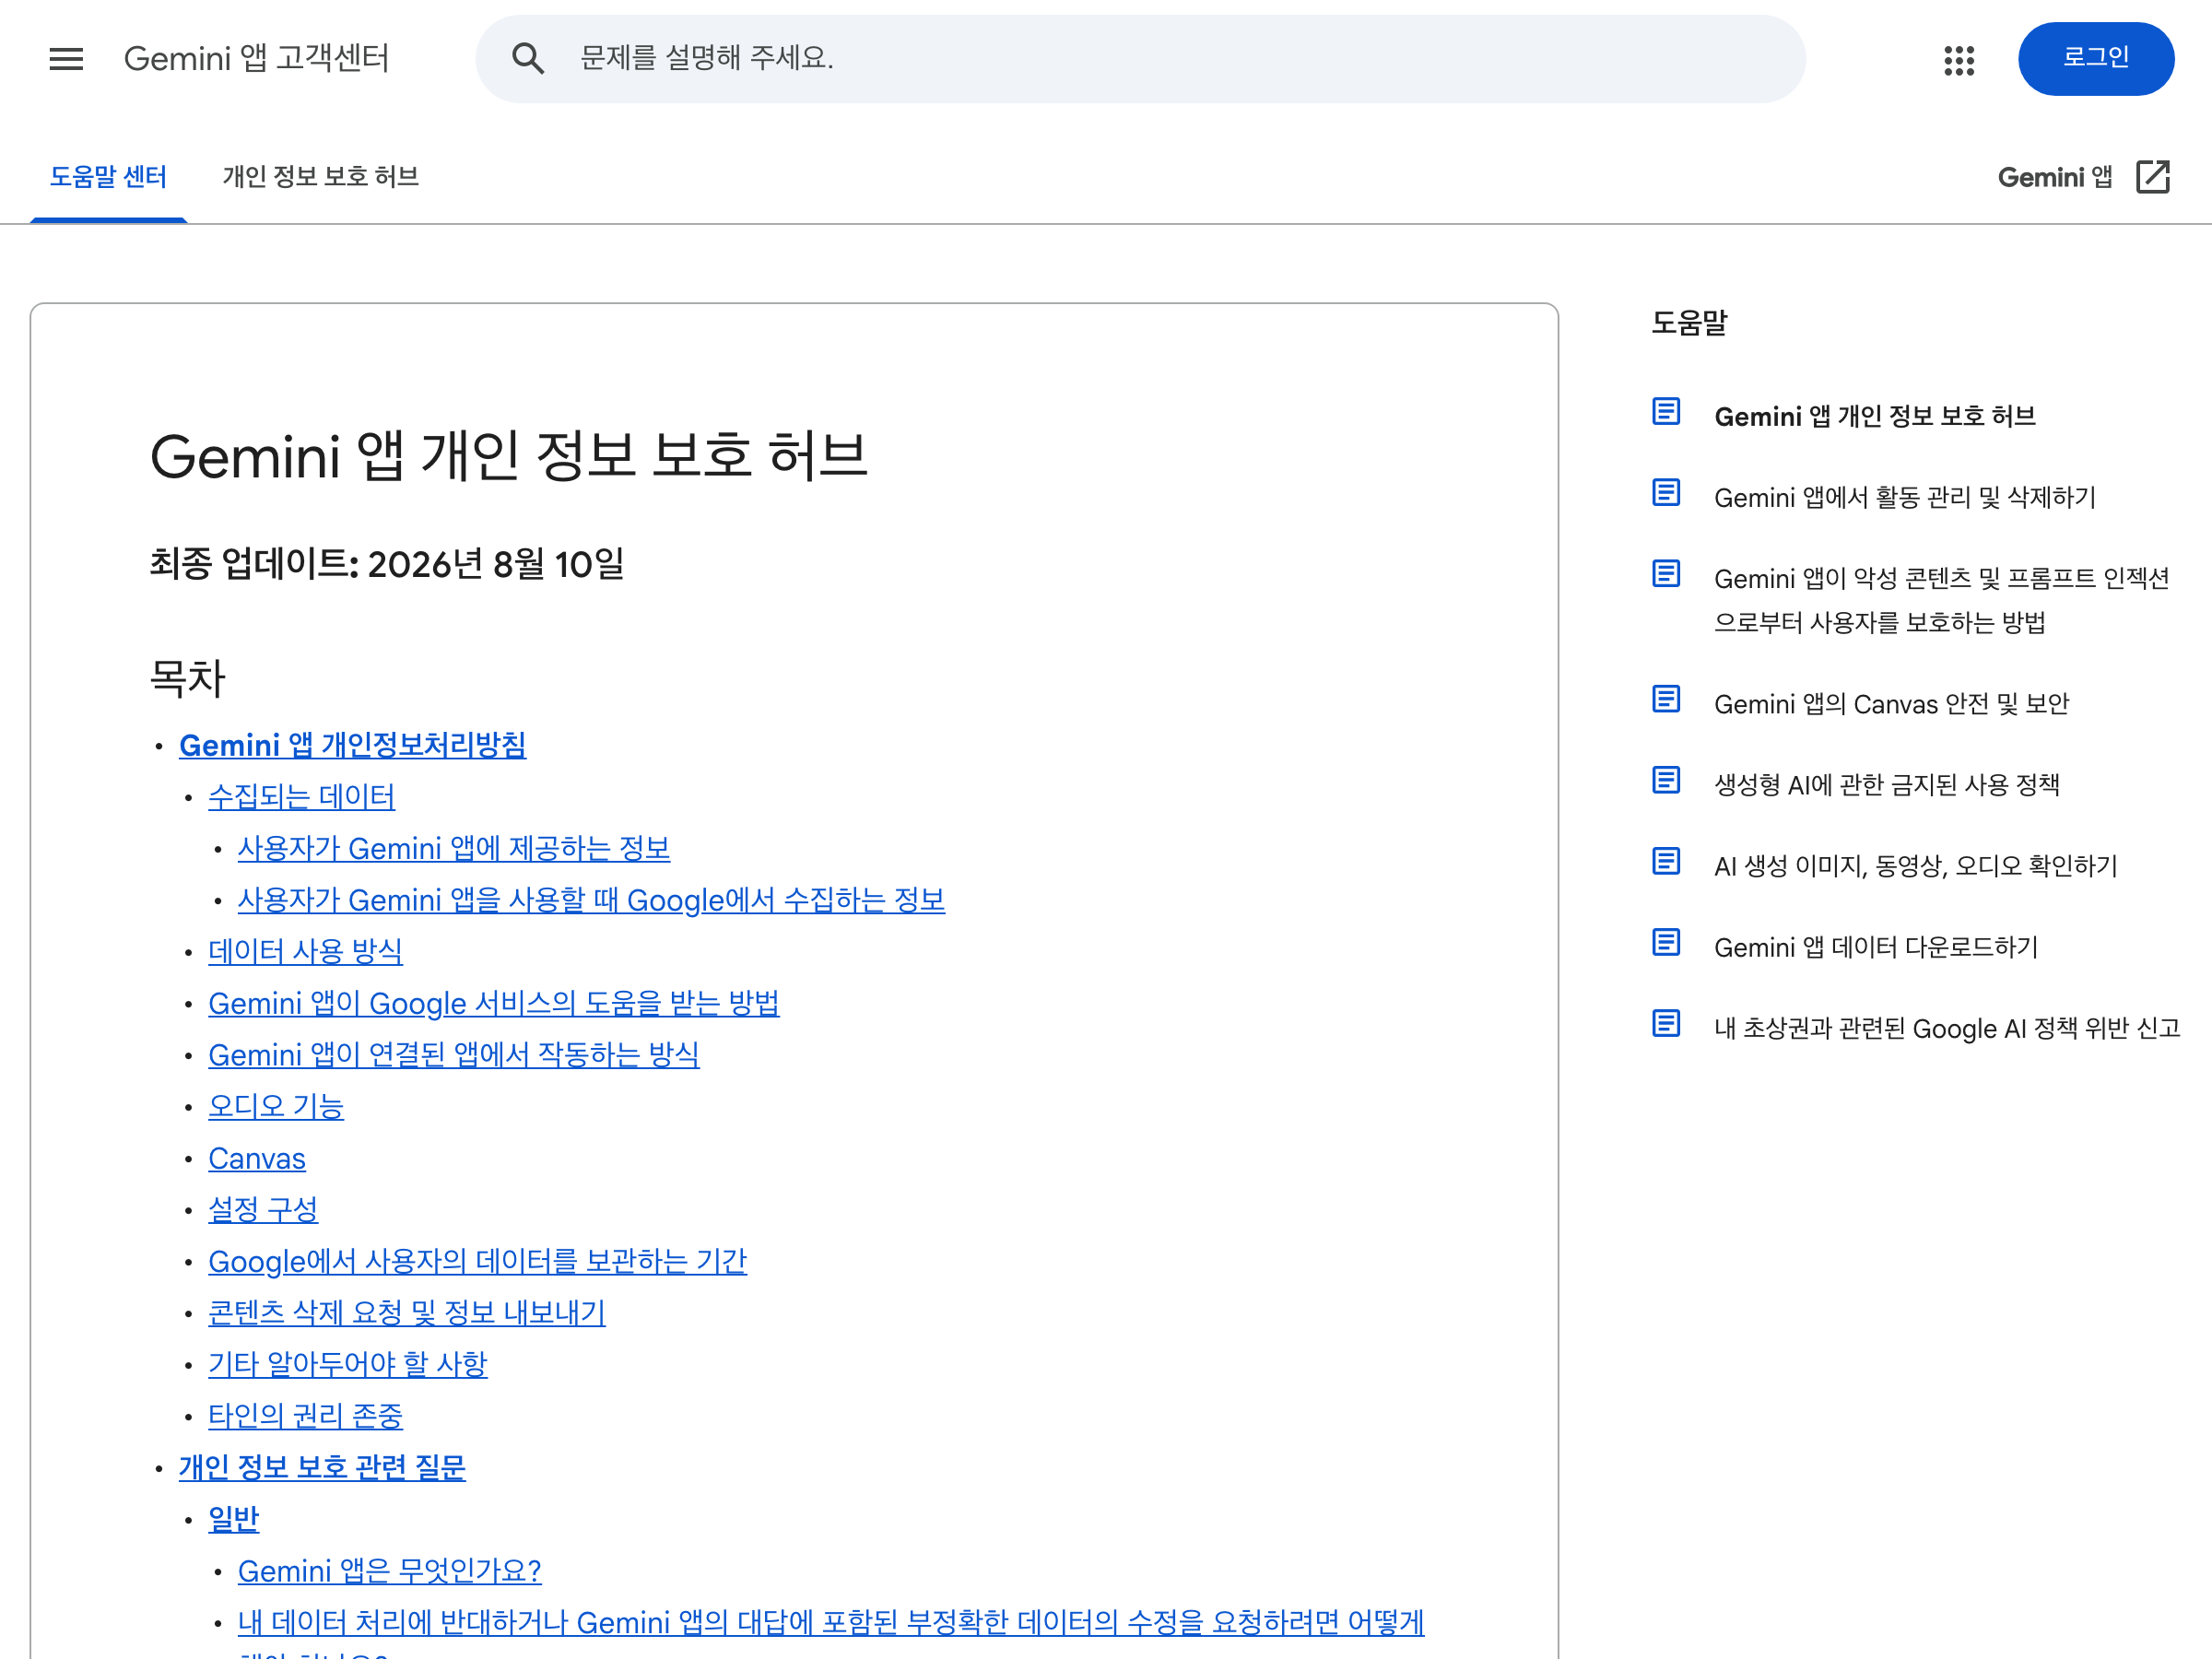The width and height of the screenshot is (2212, 1659).
Task: Open Gemini 앱은 무엇인가요? question link
Action: click(389, 1571)
